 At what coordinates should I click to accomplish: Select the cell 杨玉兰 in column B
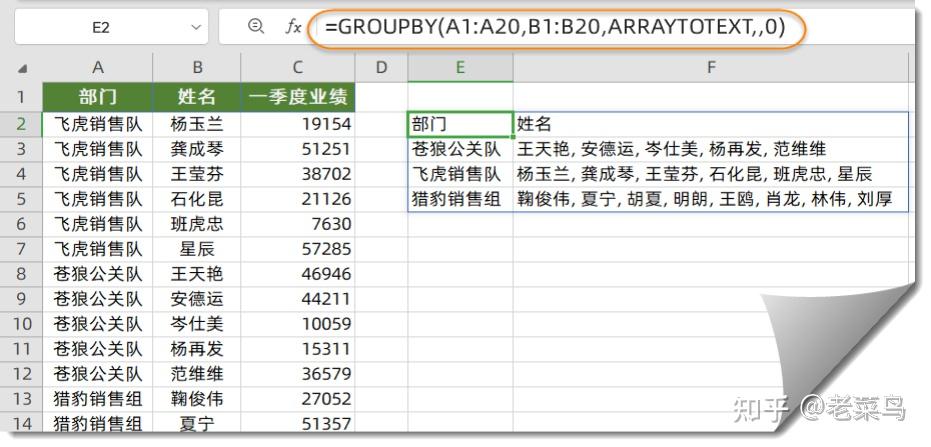[x=197, y=124]
